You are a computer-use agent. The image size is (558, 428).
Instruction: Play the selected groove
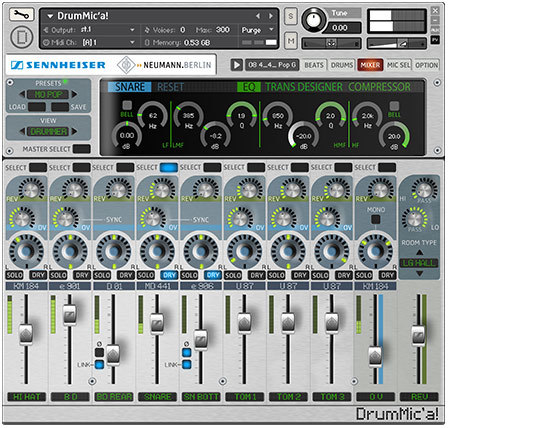(x=236, y=65)
